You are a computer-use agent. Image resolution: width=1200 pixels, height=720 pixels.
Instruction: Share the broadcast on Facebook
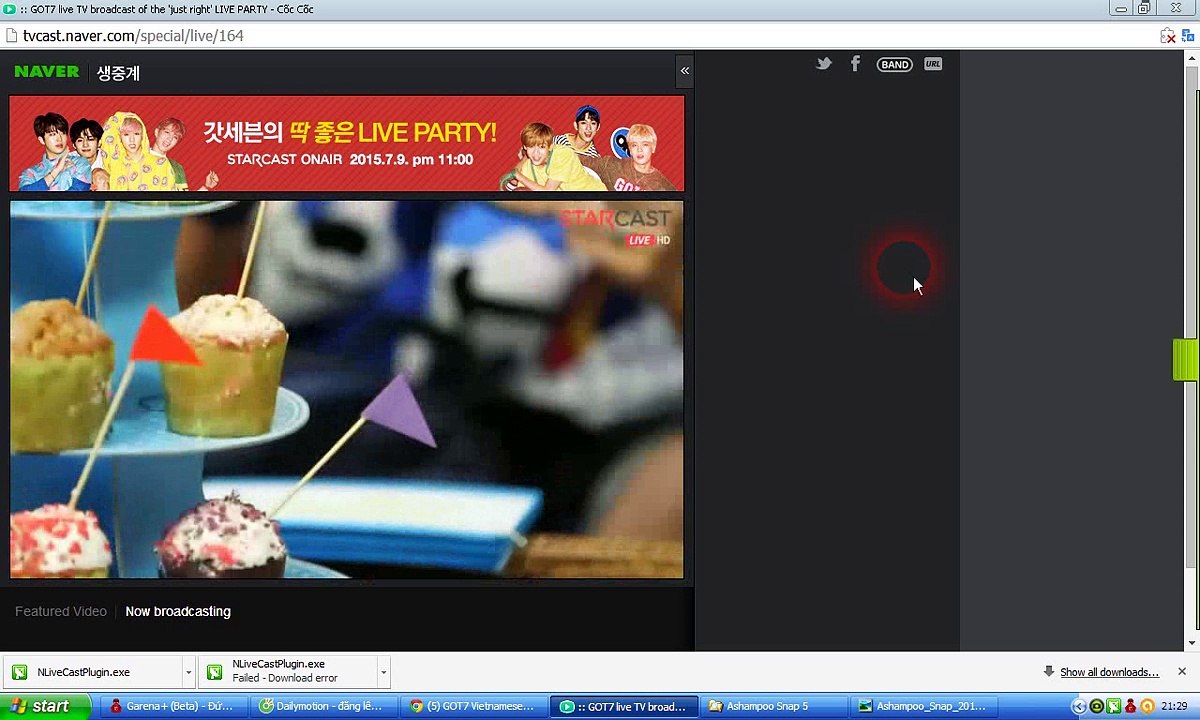point(855,64)
